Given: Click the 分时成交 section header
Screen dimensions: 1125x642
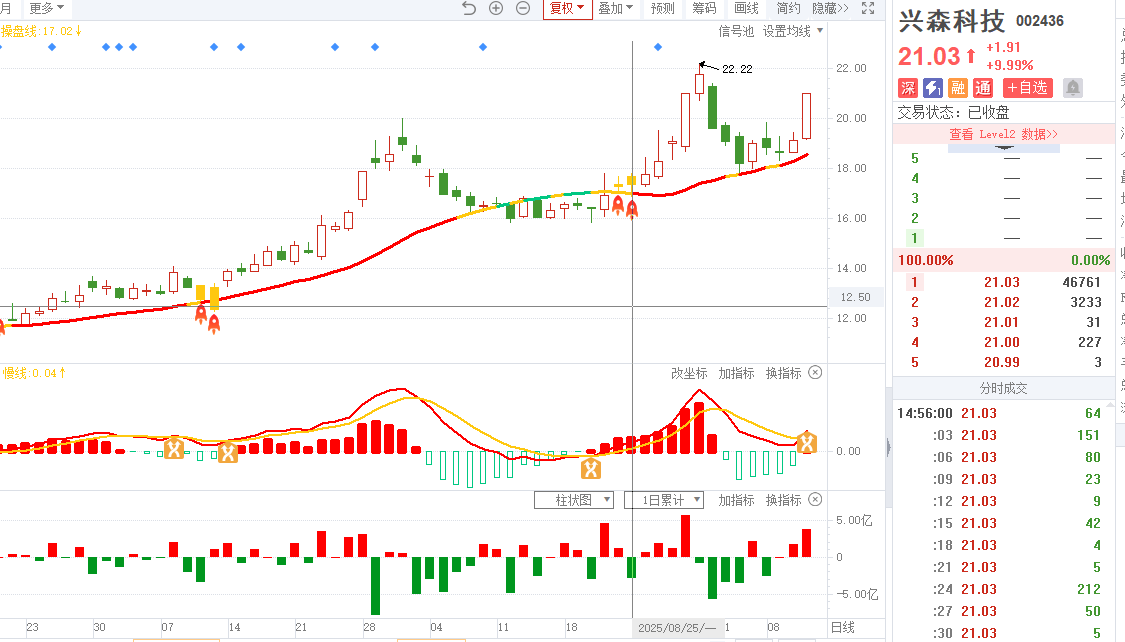Looking at the screenshot, I should pos(1003,388).
